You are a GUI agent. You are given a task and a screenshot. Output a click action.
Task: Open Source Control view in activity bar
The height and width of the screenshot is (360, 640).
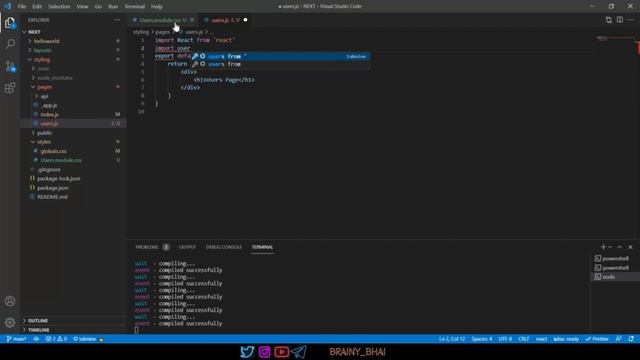pos(10,66)
